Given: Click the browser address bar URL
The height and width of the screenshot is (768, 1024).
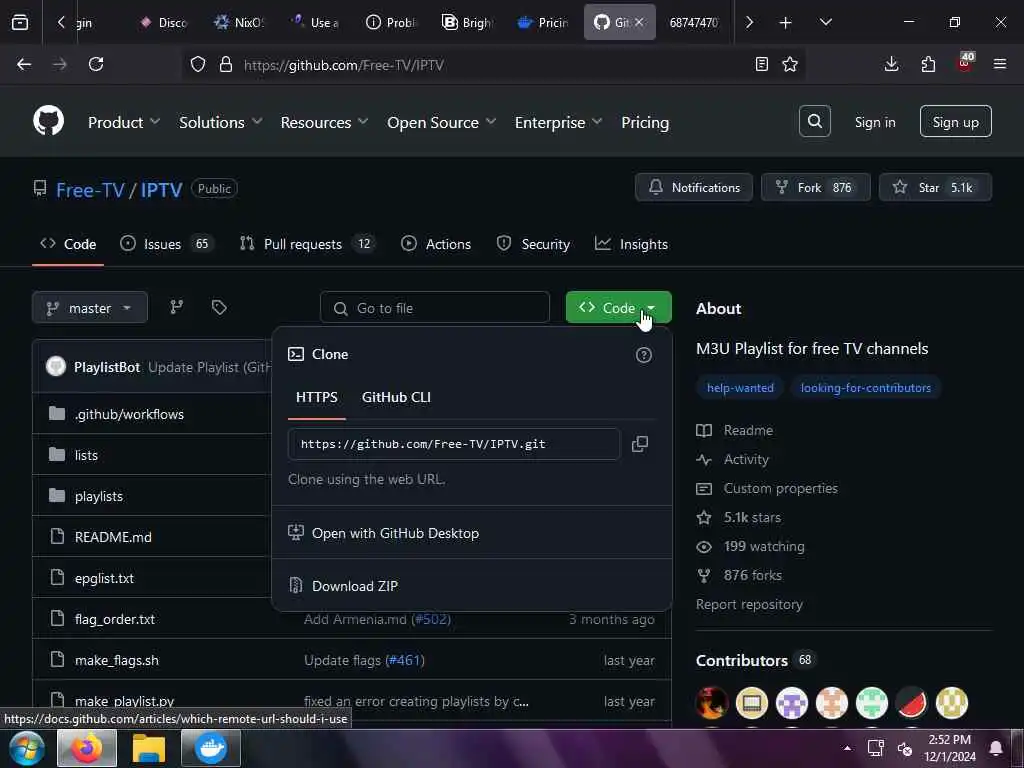Looking at the screenshot, I should 344,65.
